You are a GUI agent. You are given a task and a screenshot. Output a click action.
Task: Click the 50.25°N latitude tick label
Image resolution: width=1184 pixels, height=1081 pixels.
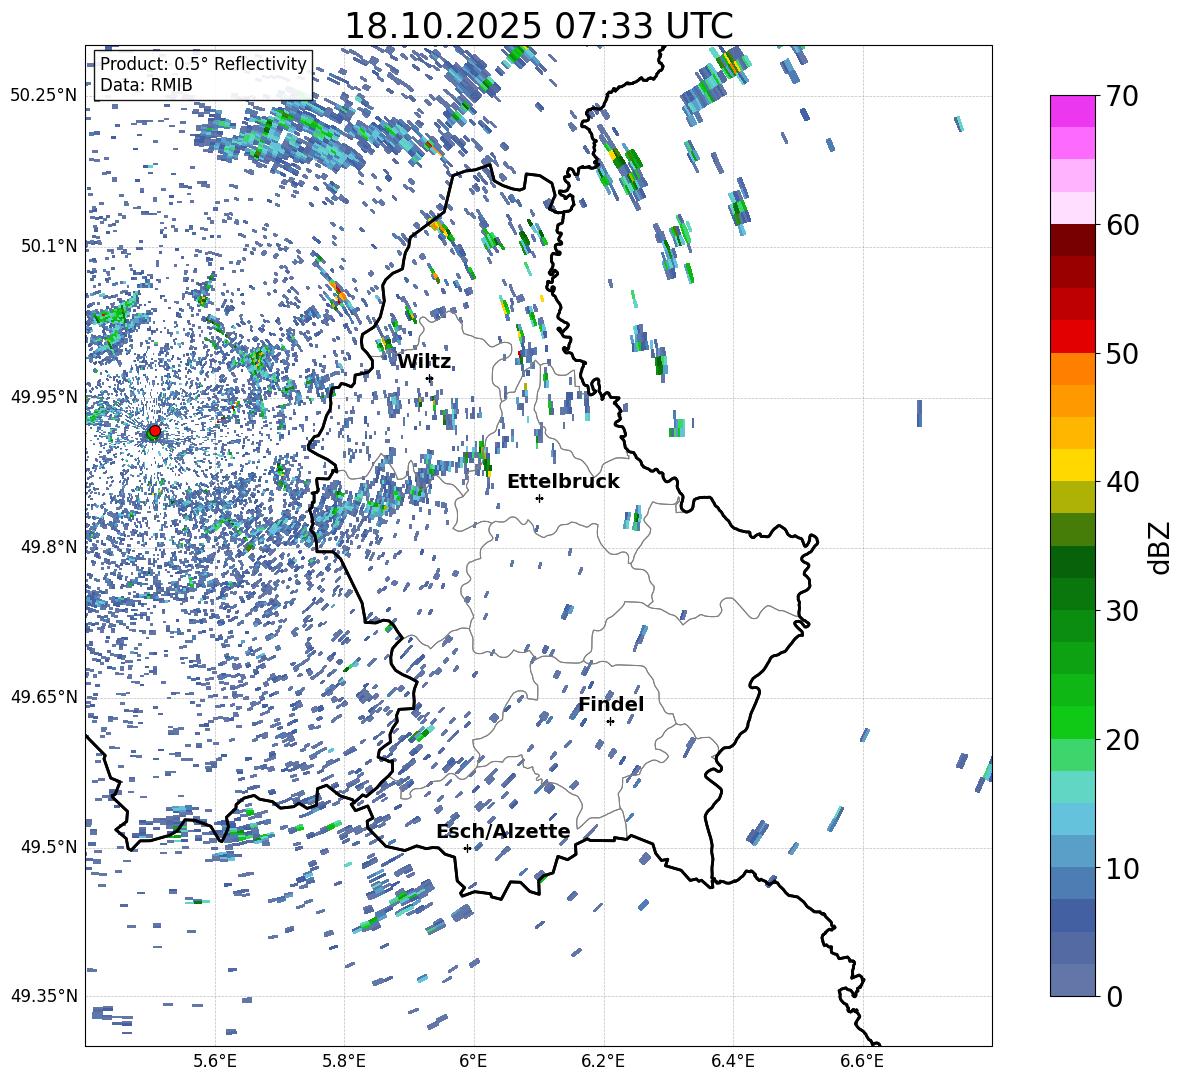point(44,96)
